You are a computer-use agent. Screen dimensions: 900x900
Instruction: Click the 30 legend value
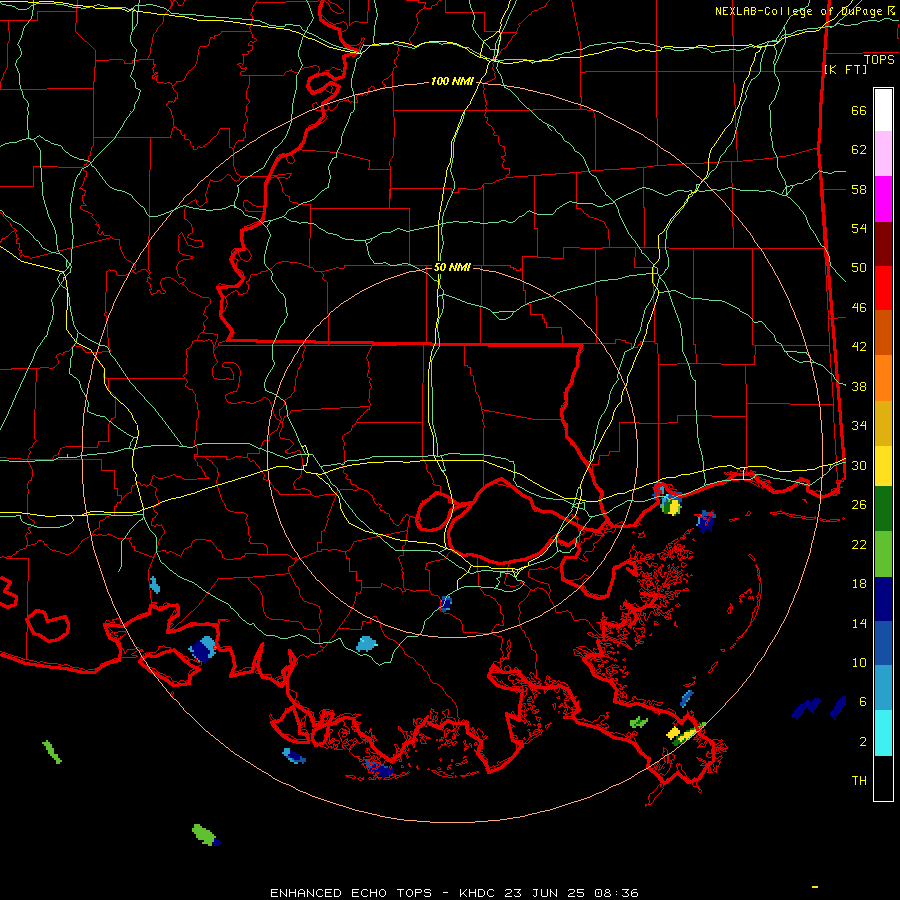(859, 465)
